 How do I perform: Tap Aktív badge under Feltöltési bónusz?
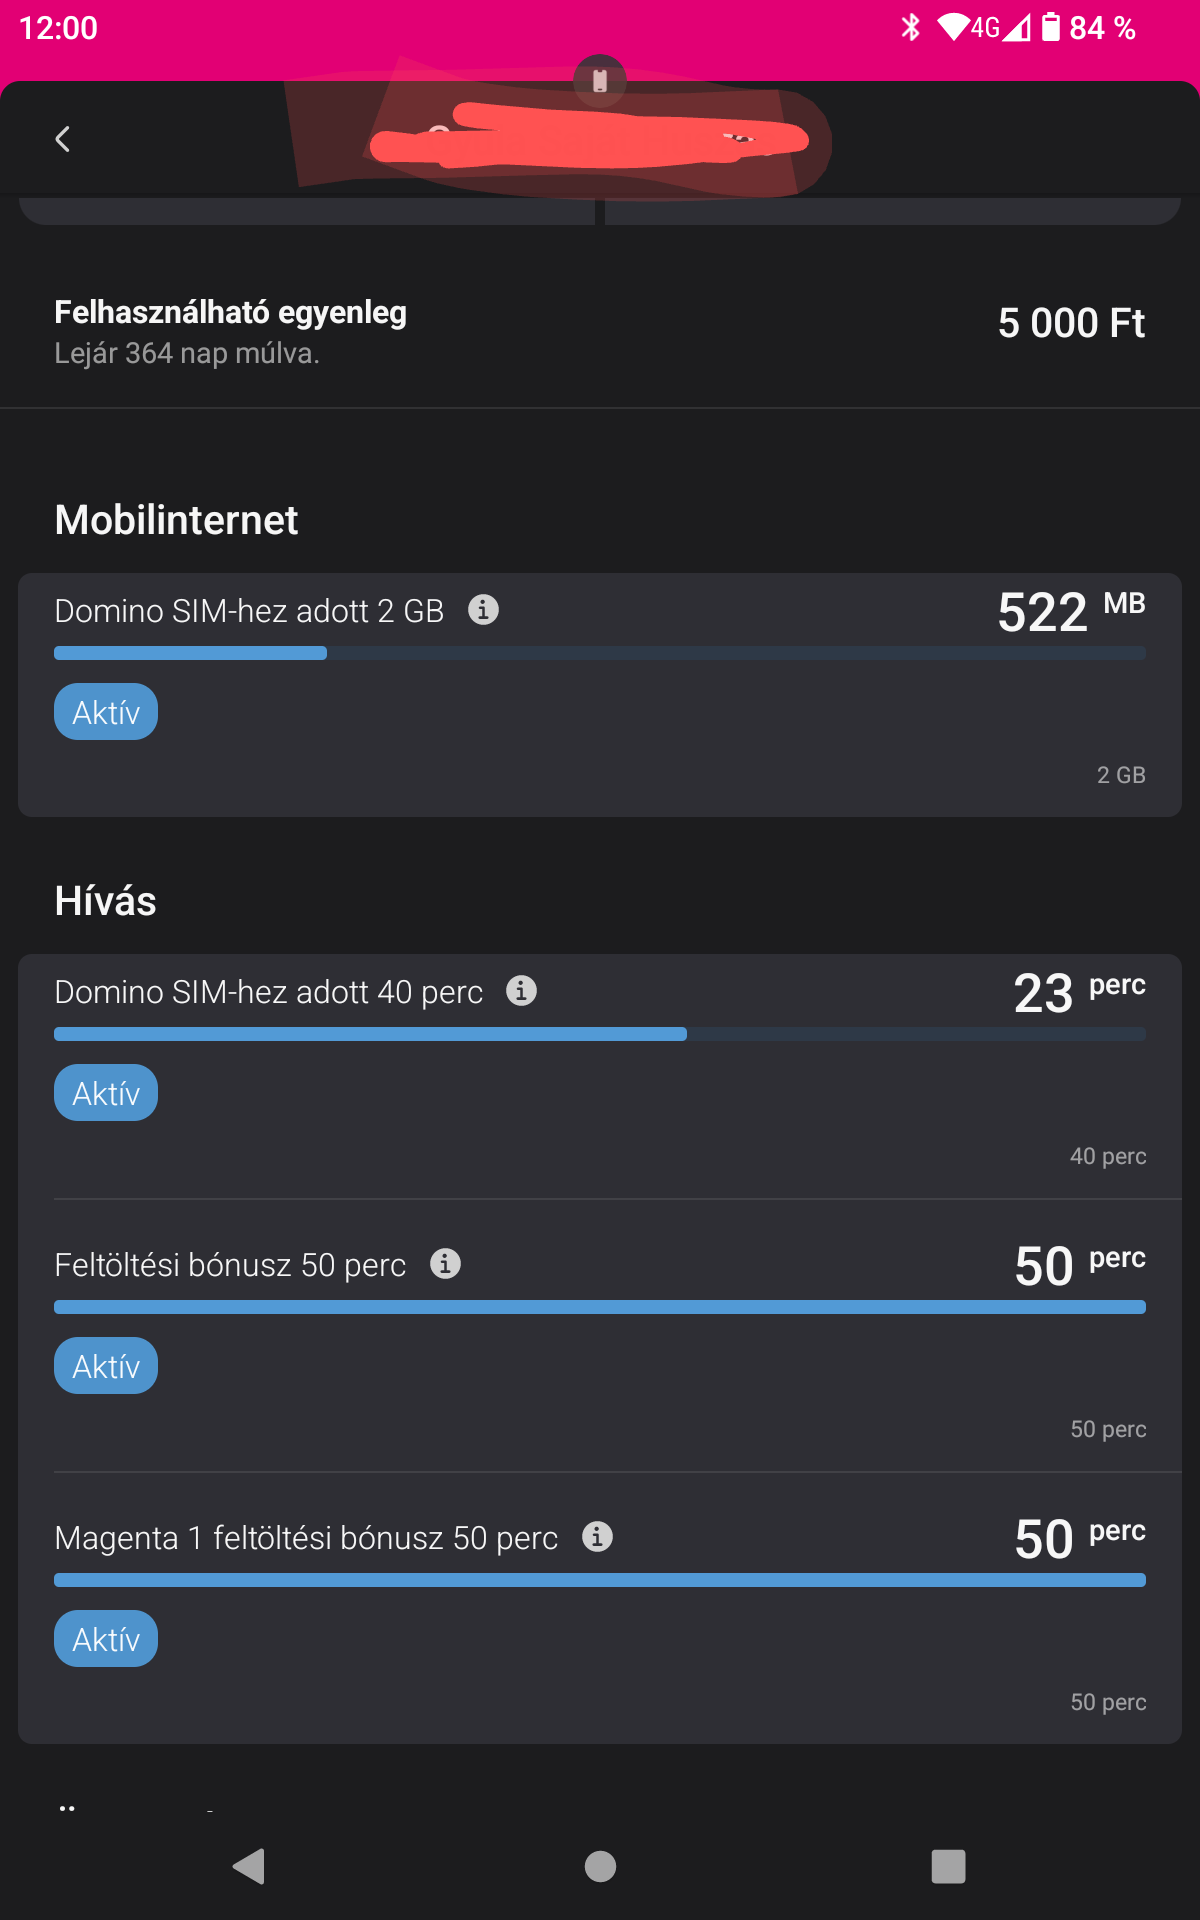tap(106, 1366)
